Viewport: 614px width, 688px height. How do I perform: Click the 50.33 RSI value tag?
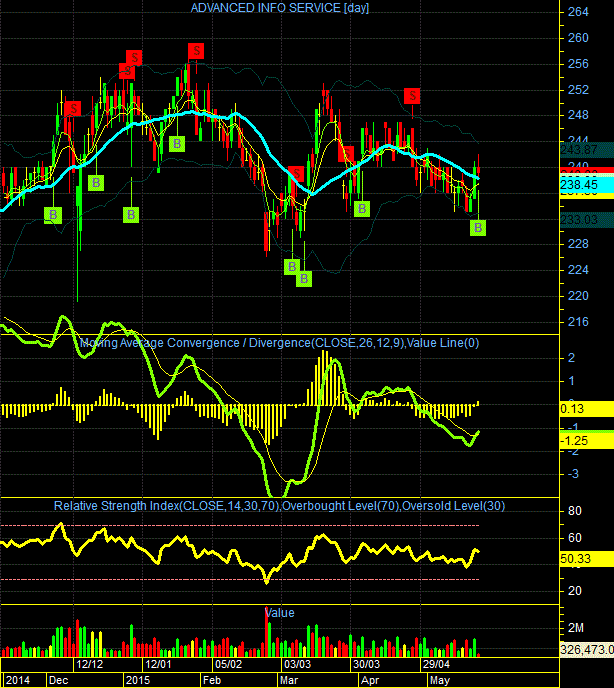[x=587, y=559]
